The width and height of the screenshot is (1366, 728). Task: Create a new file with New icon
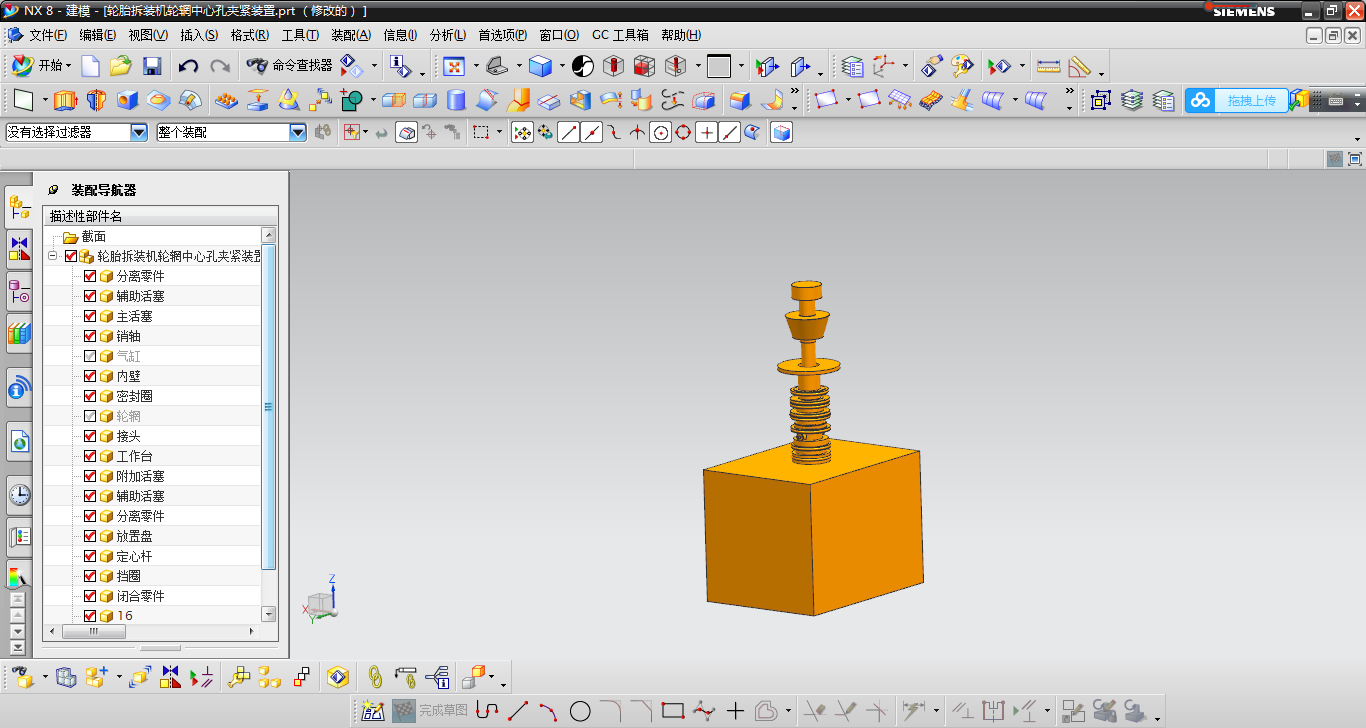pyautogui.click(x=90, y=67)
